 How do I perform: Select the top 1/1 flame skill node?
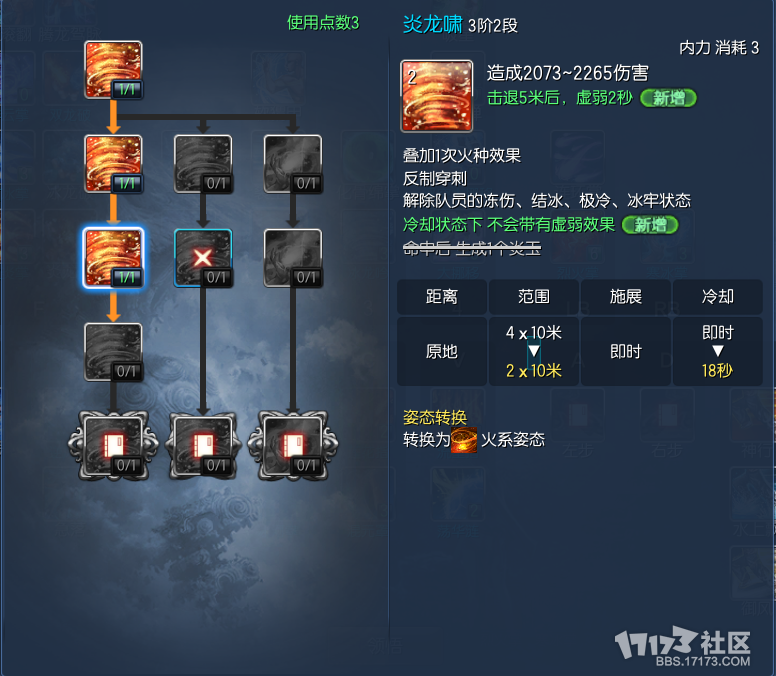coord(113,70)
